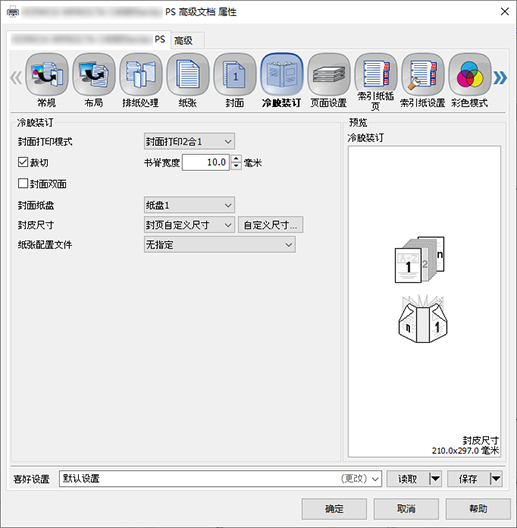Click the 封皮尺寸 210.0x297.0 毫米 text
The height and width of the screenshot is (528, 517).
click(465, 445)
